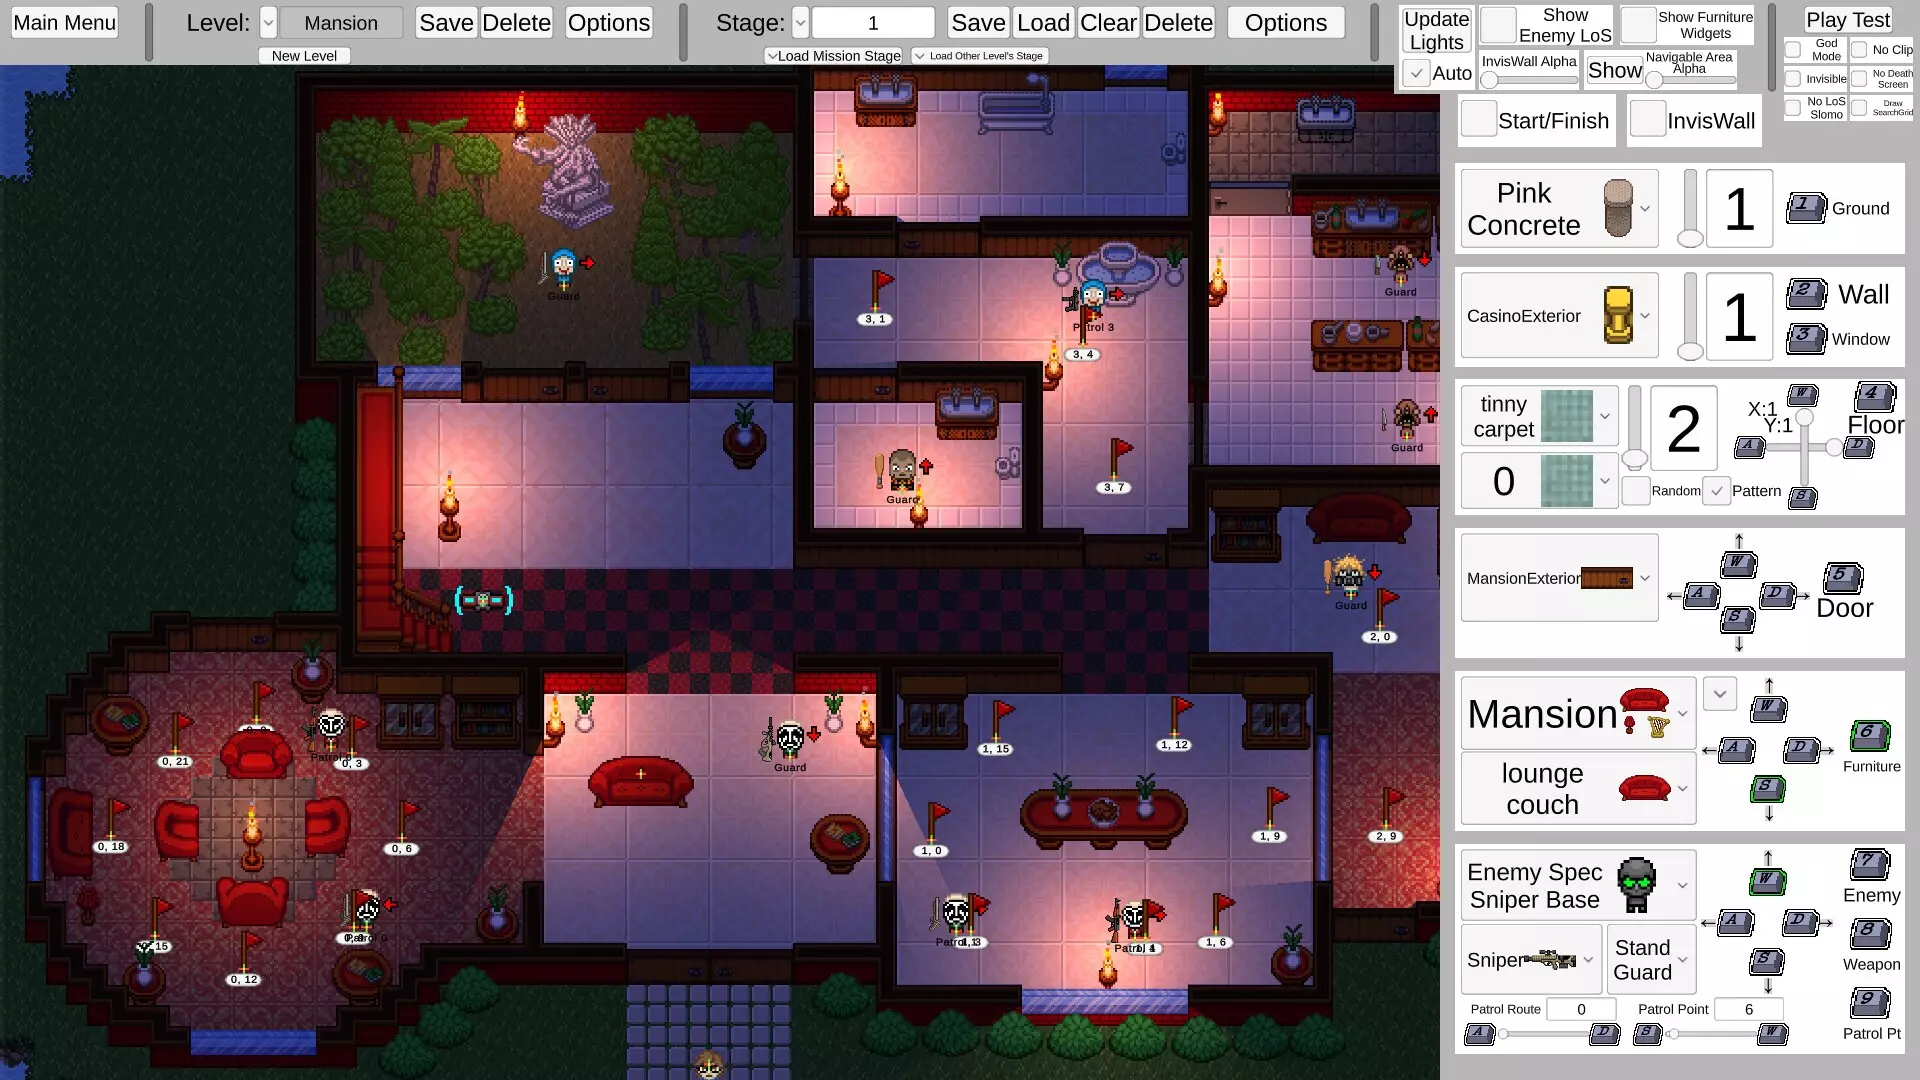This screenshot has height=1080, width=1920.
Task: Click the Wall key icon labeled 2
Action: [x=1806, y=293]
